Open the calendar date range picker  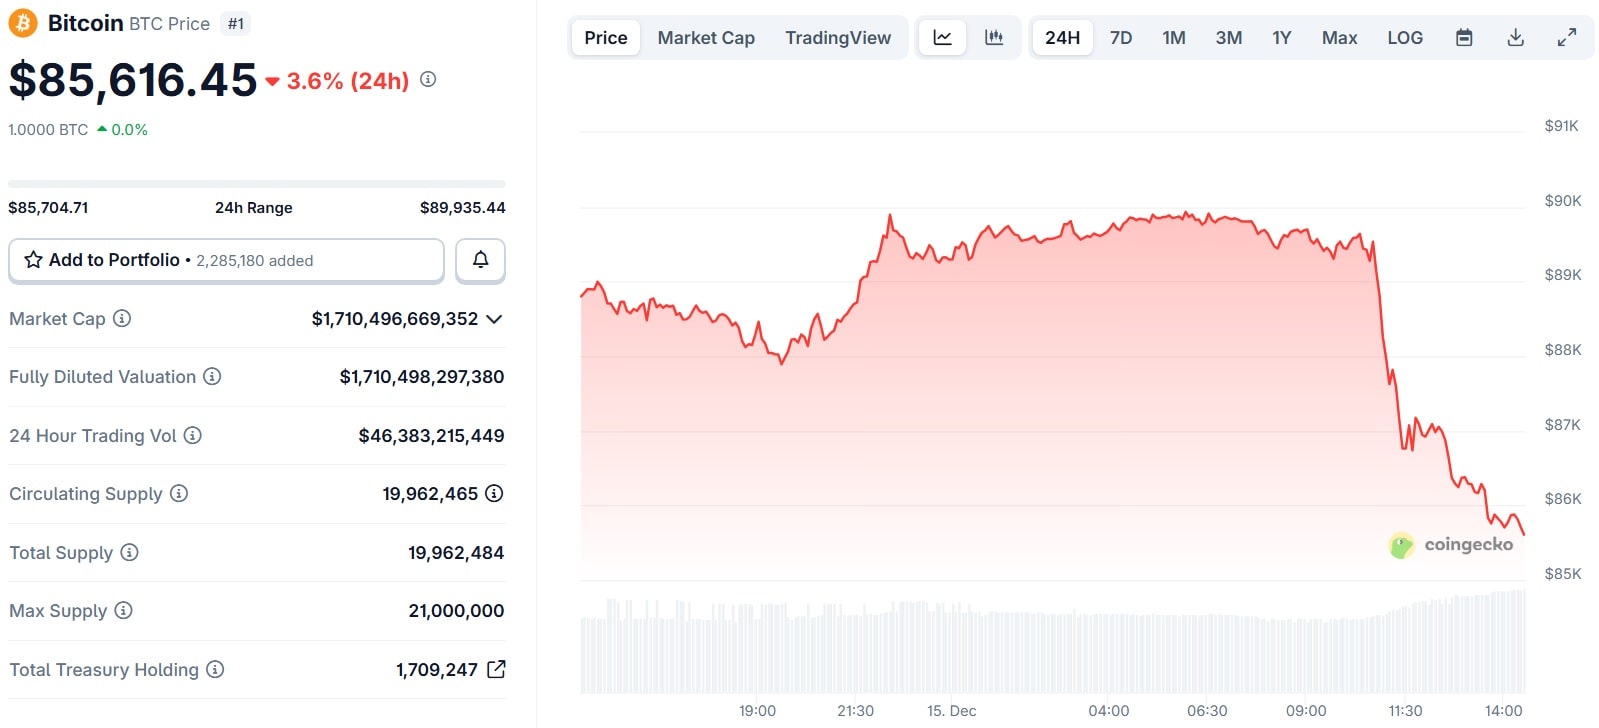(x=1464, y=38)
